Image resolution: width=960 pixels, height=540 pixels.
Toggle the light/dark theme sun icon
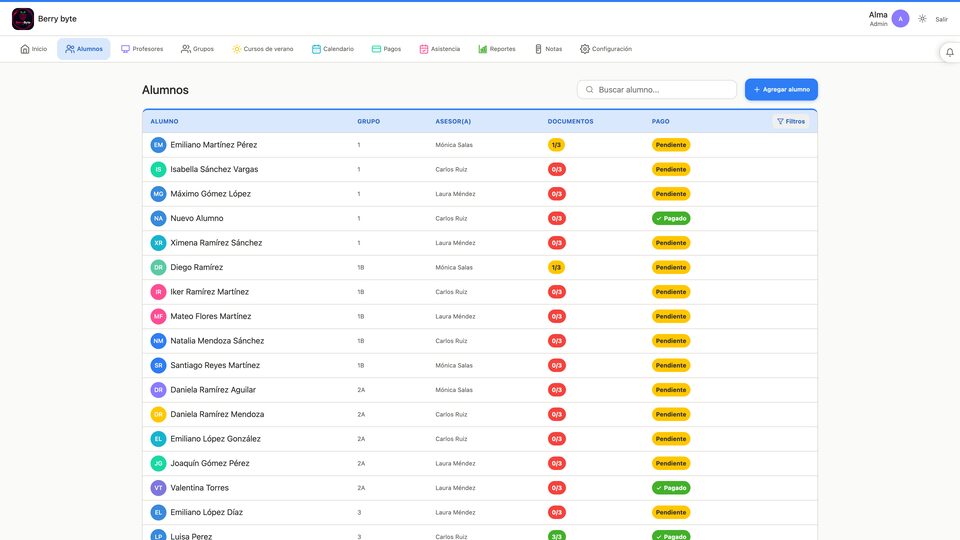pyautogui.click(x=922, y=19)
